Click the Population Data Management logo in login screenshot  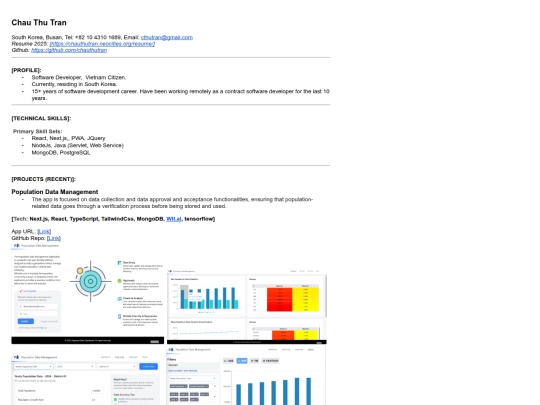(x=17, y=246)
